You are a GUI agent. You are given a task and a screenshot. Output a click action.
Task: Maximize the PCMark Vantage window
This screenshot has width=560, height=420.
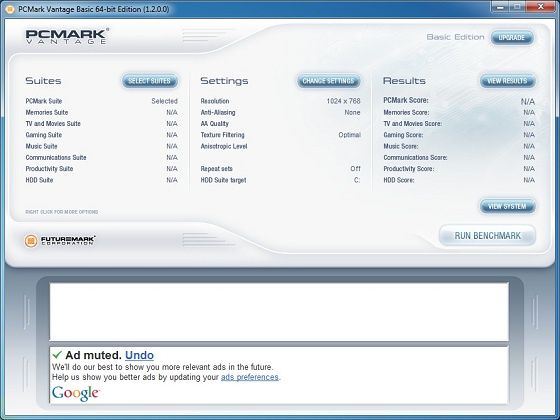pos(518,7)
